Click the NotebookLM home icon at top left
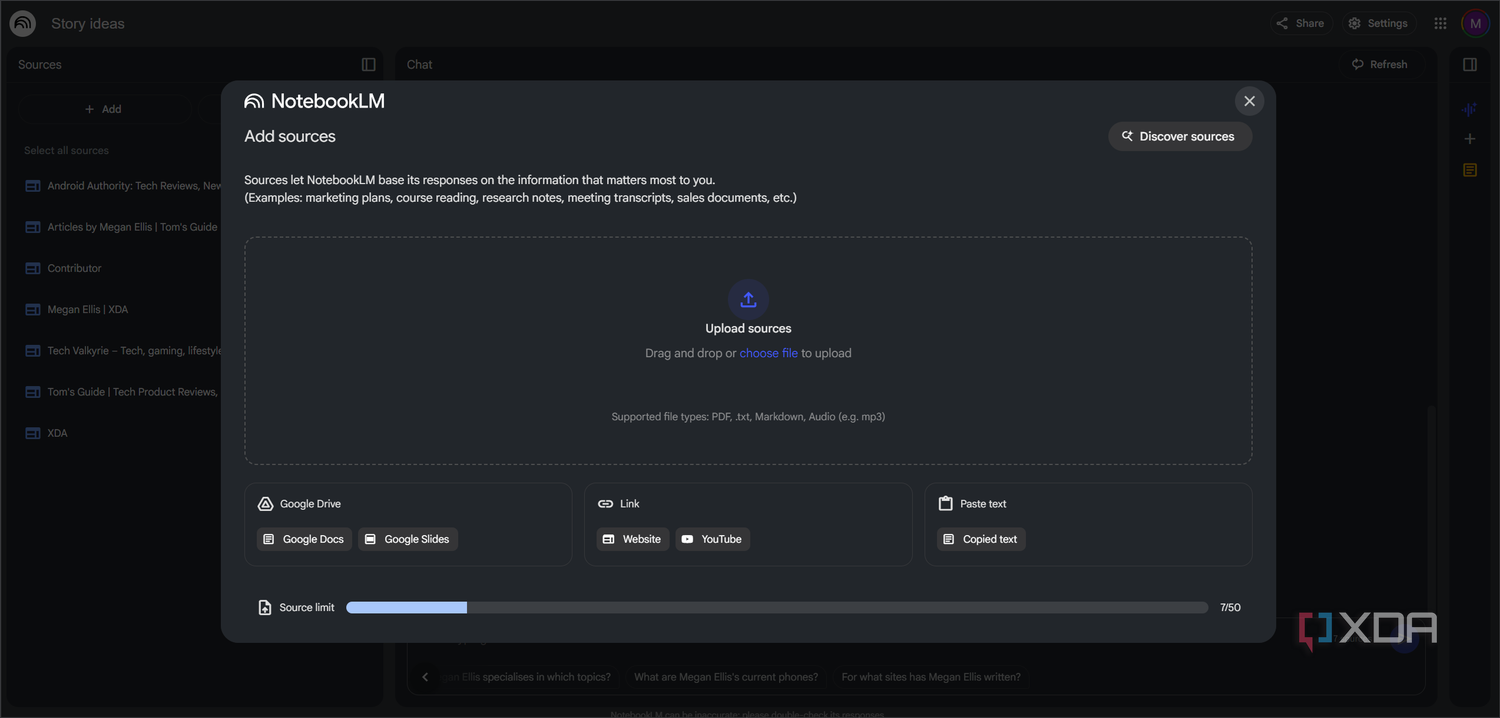 coord(23,23)
